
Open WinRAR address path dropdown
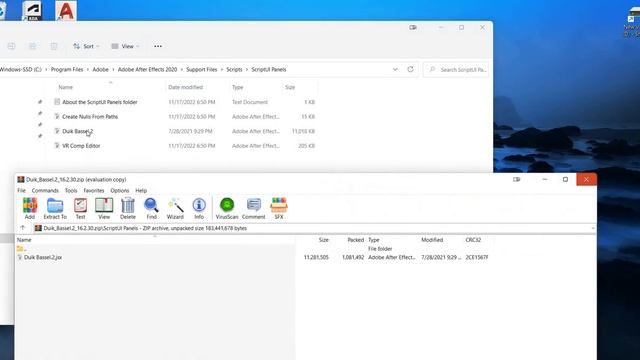point(593,228)
